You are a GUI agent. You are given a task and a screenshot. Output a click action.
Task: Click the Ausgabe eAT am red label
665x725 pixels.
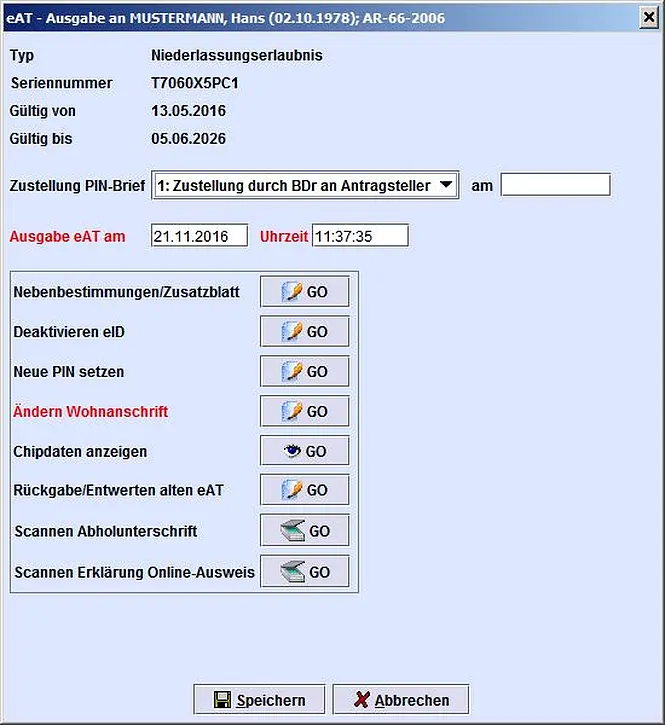coord(68,236)
